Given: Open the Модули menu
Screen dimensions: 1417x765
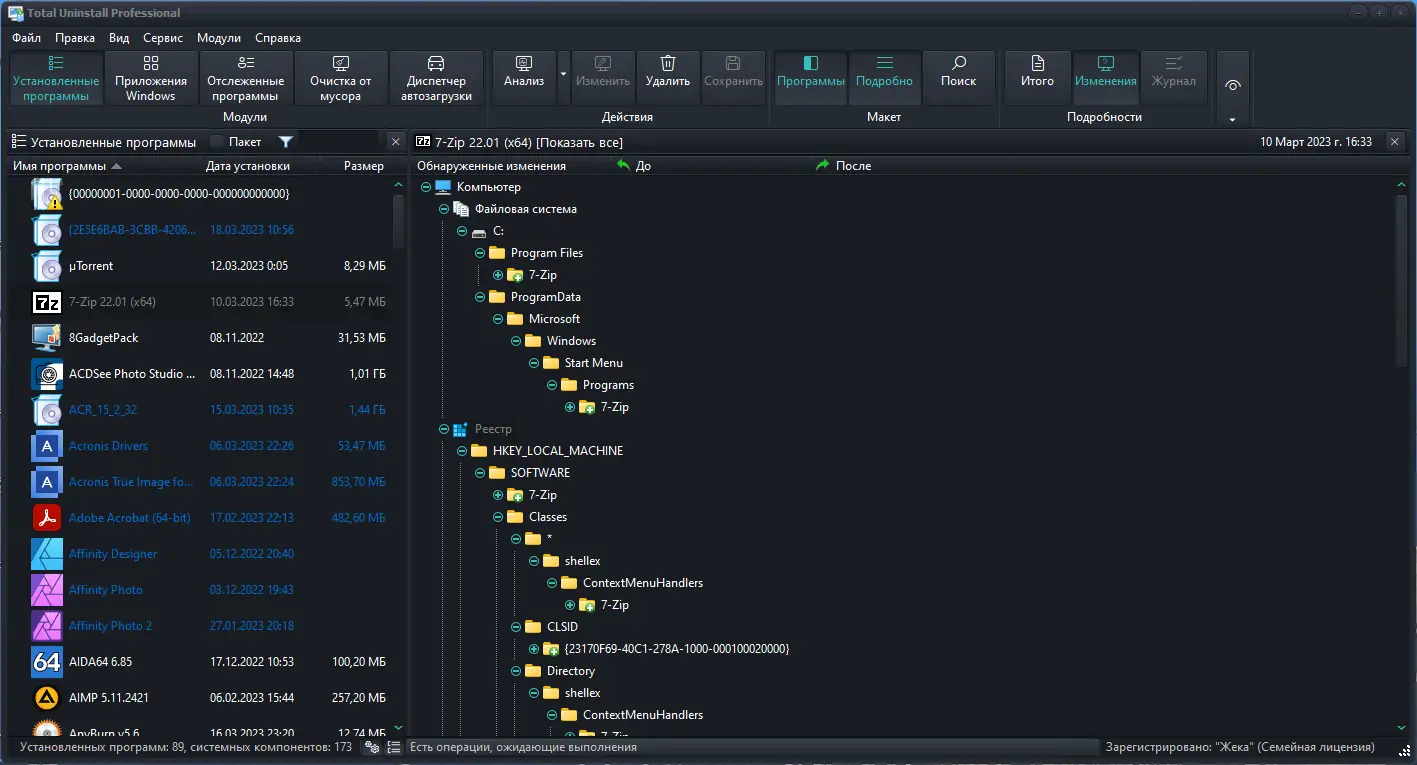Looking at the screenshot, I should pyautogui.click(x=219, y=38).
